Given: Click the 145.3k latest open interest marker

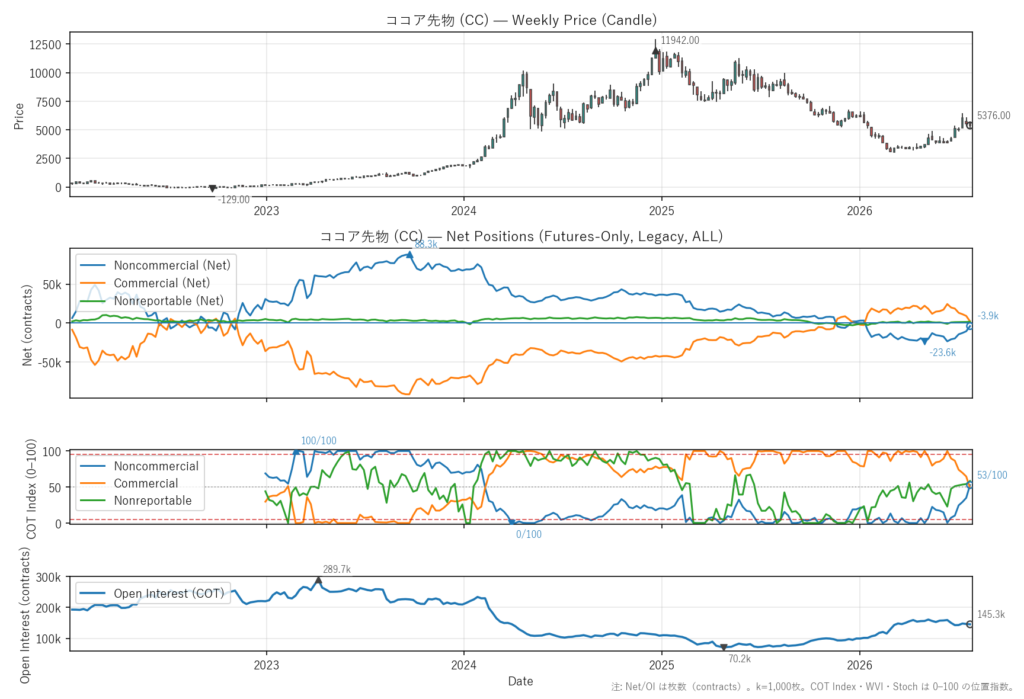Looking at the screenshot, I should [969, 625].
